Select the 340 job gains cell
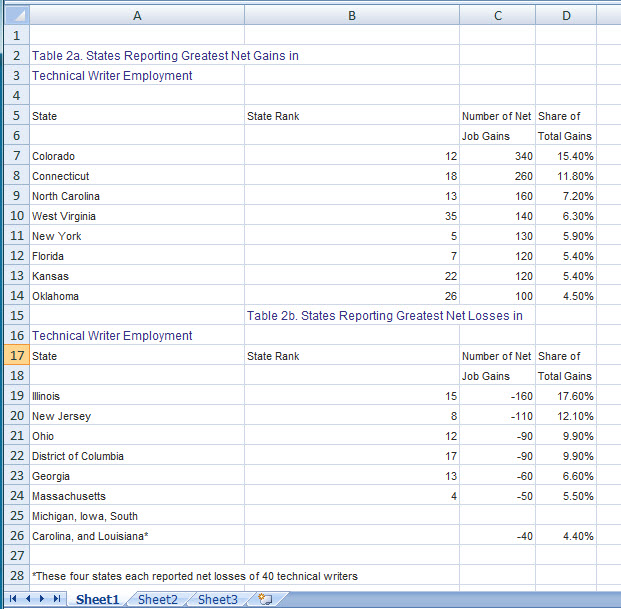The width and height of the screenshot is (621, 609). pyautogui.click(x=497, y=155)
